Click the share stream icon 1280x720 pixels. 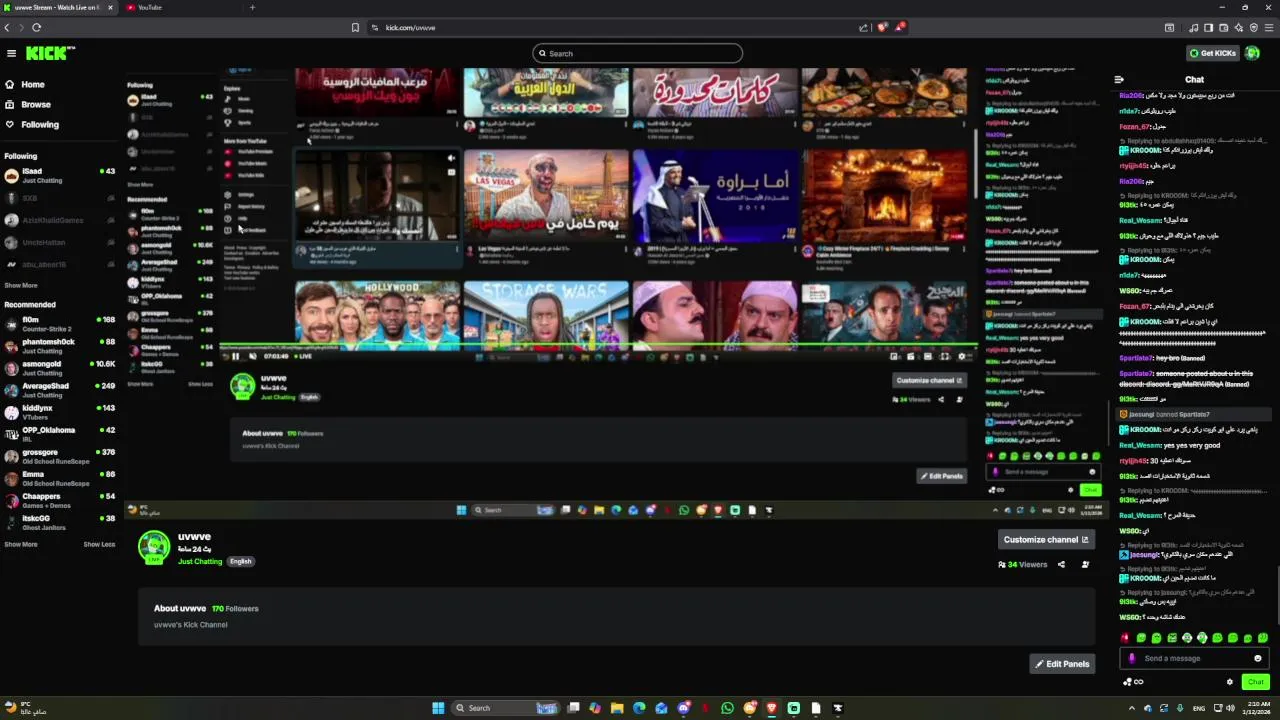pos(1061,565)
